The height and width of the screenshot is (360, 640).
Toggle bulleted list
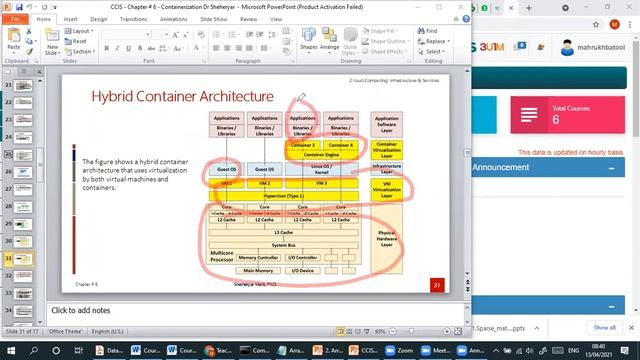coord(217,35)
